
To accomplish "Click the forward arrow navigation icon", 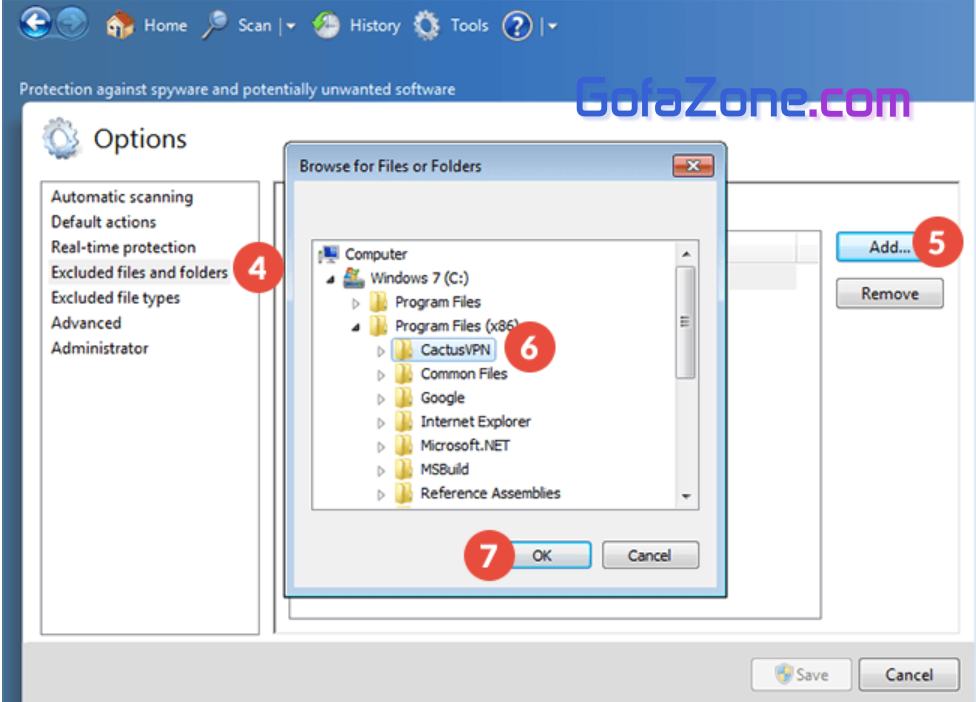I will pos(72,24).
